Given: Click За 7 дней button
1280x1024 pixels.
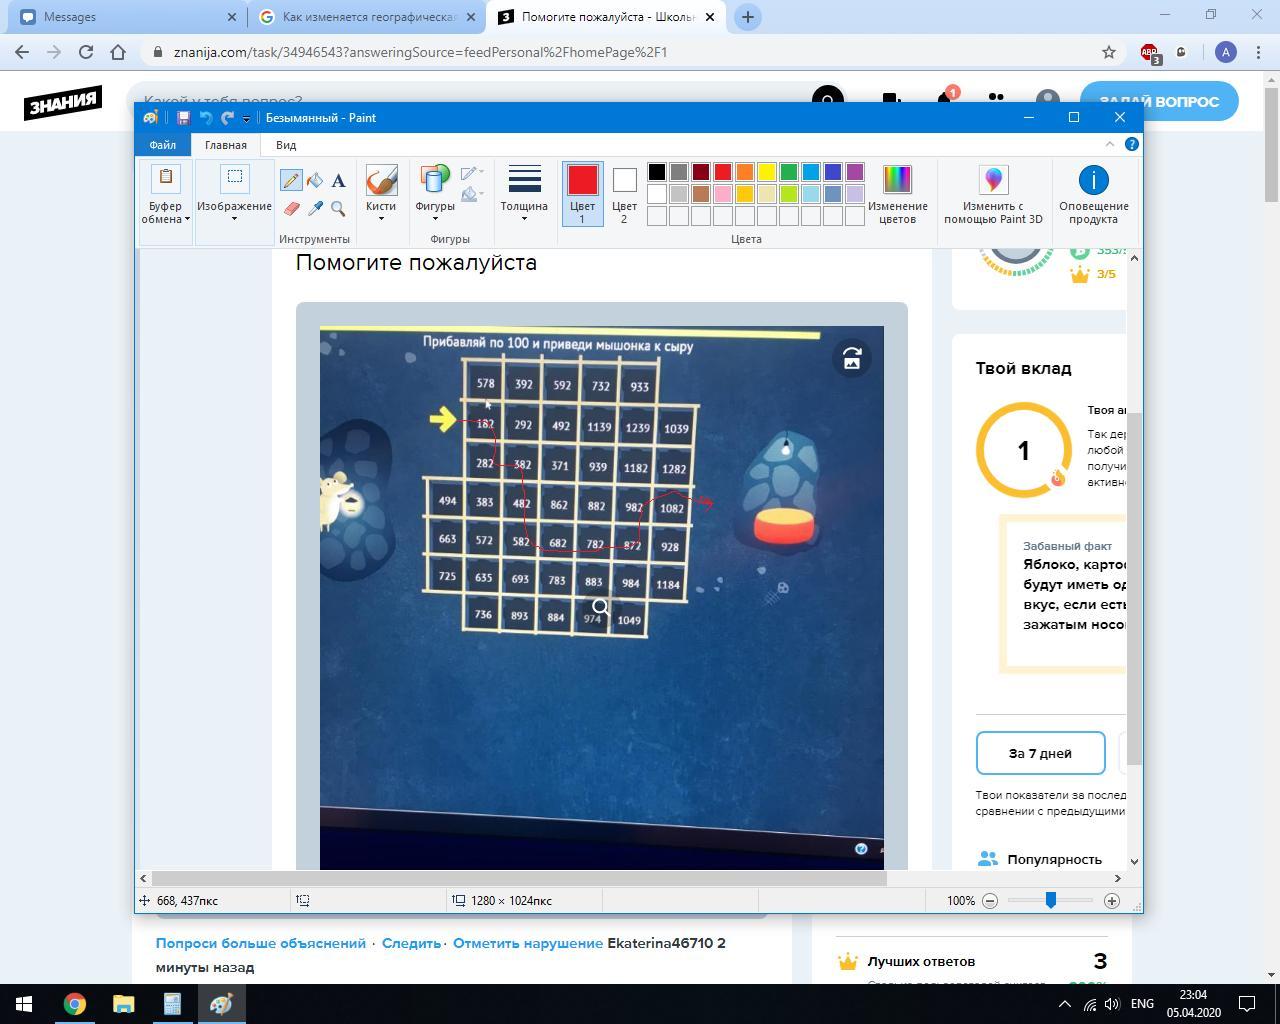Looking at the screenshot, I should 1040,753.
